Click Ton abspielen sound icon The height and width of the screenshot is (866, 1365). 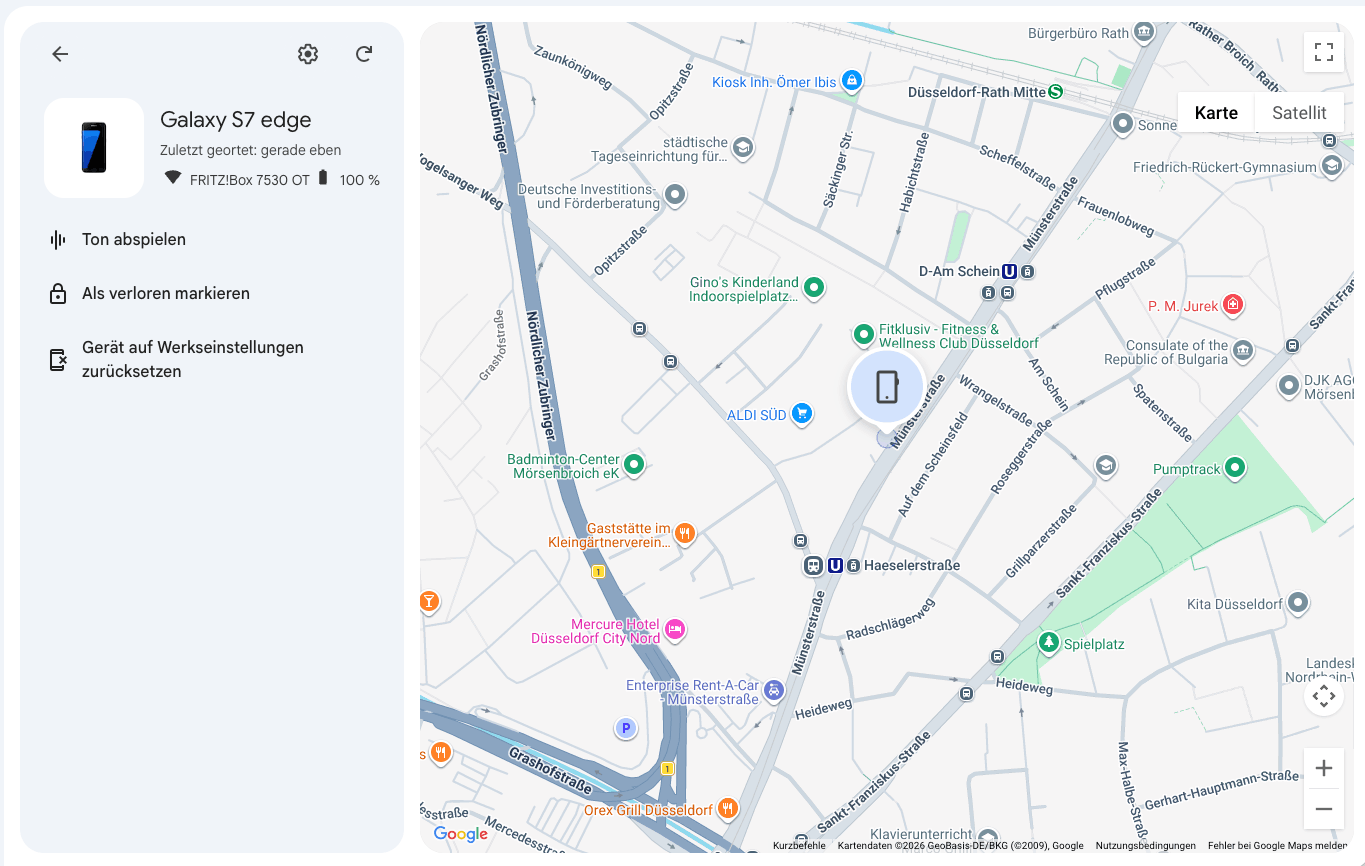click(x=58, y=240)
